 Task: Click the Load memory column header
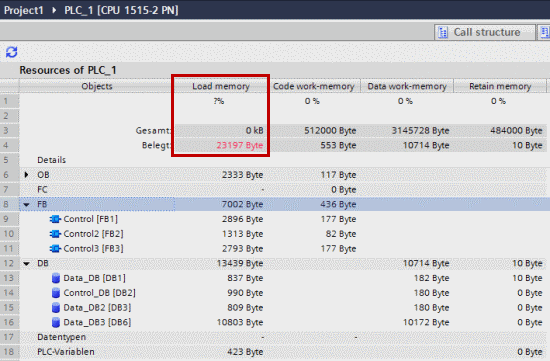(221, 86)
